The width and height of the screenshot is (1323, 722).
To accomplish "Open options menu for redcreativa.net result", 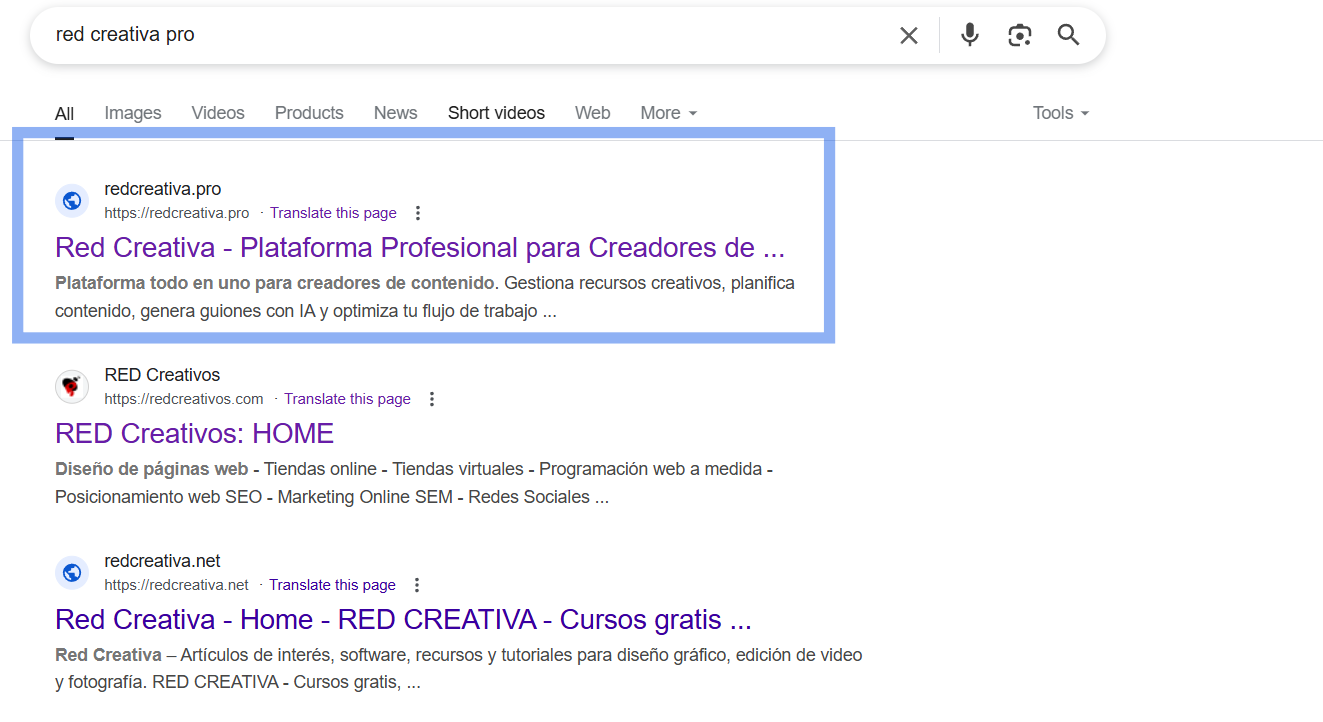I will (417, 585).
